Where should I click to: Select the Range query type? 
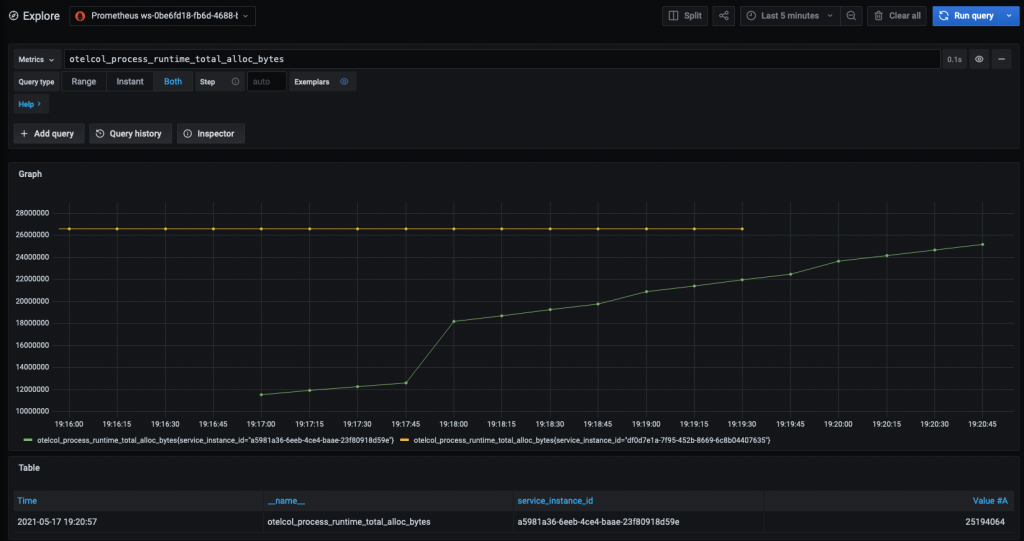tap(84, 82)
